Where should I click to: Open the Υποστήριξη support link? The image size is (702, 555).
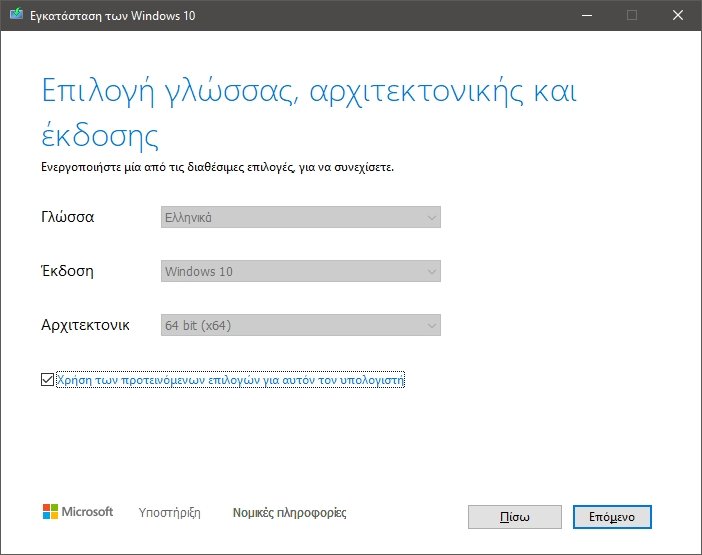point(169,513)
